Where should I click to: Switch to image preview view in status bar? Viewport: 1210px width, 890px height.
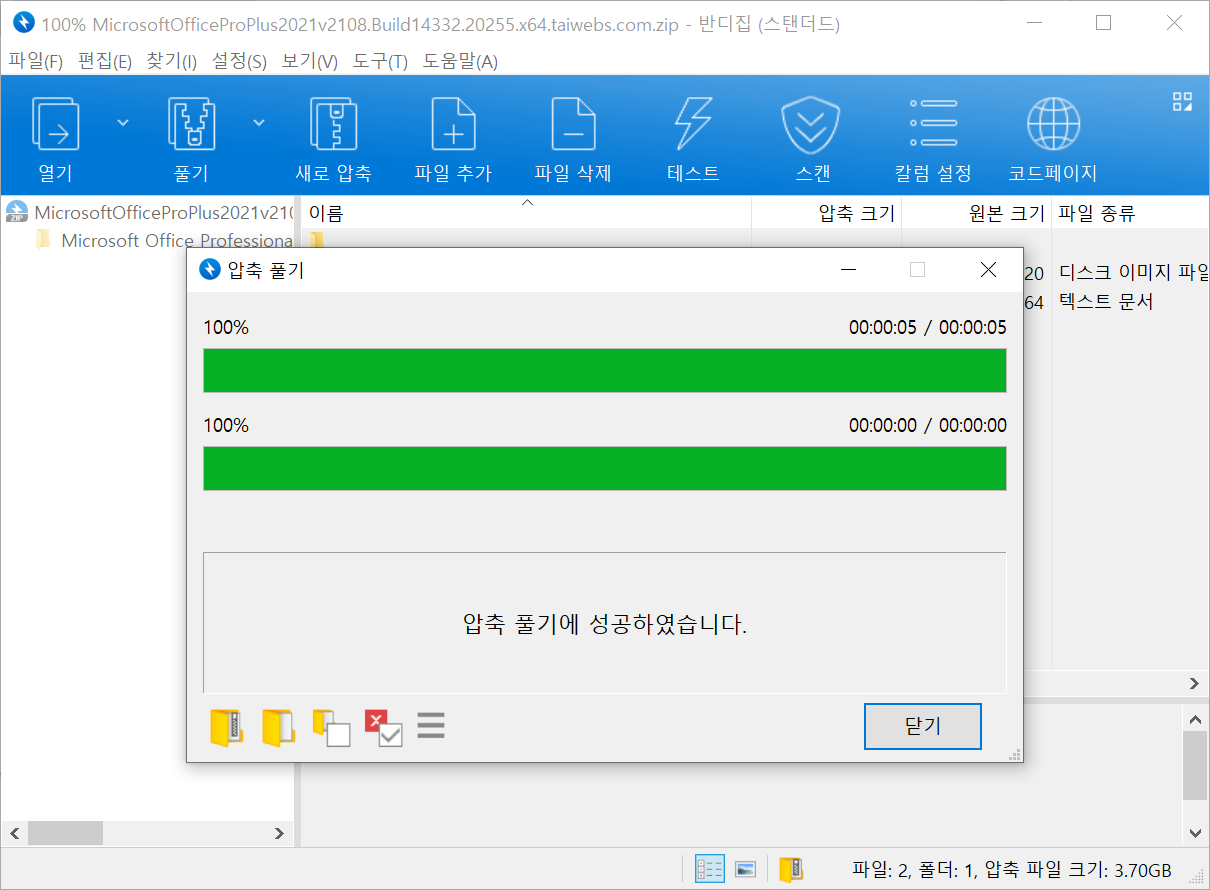pyautogui.click(x=745, y=869)
